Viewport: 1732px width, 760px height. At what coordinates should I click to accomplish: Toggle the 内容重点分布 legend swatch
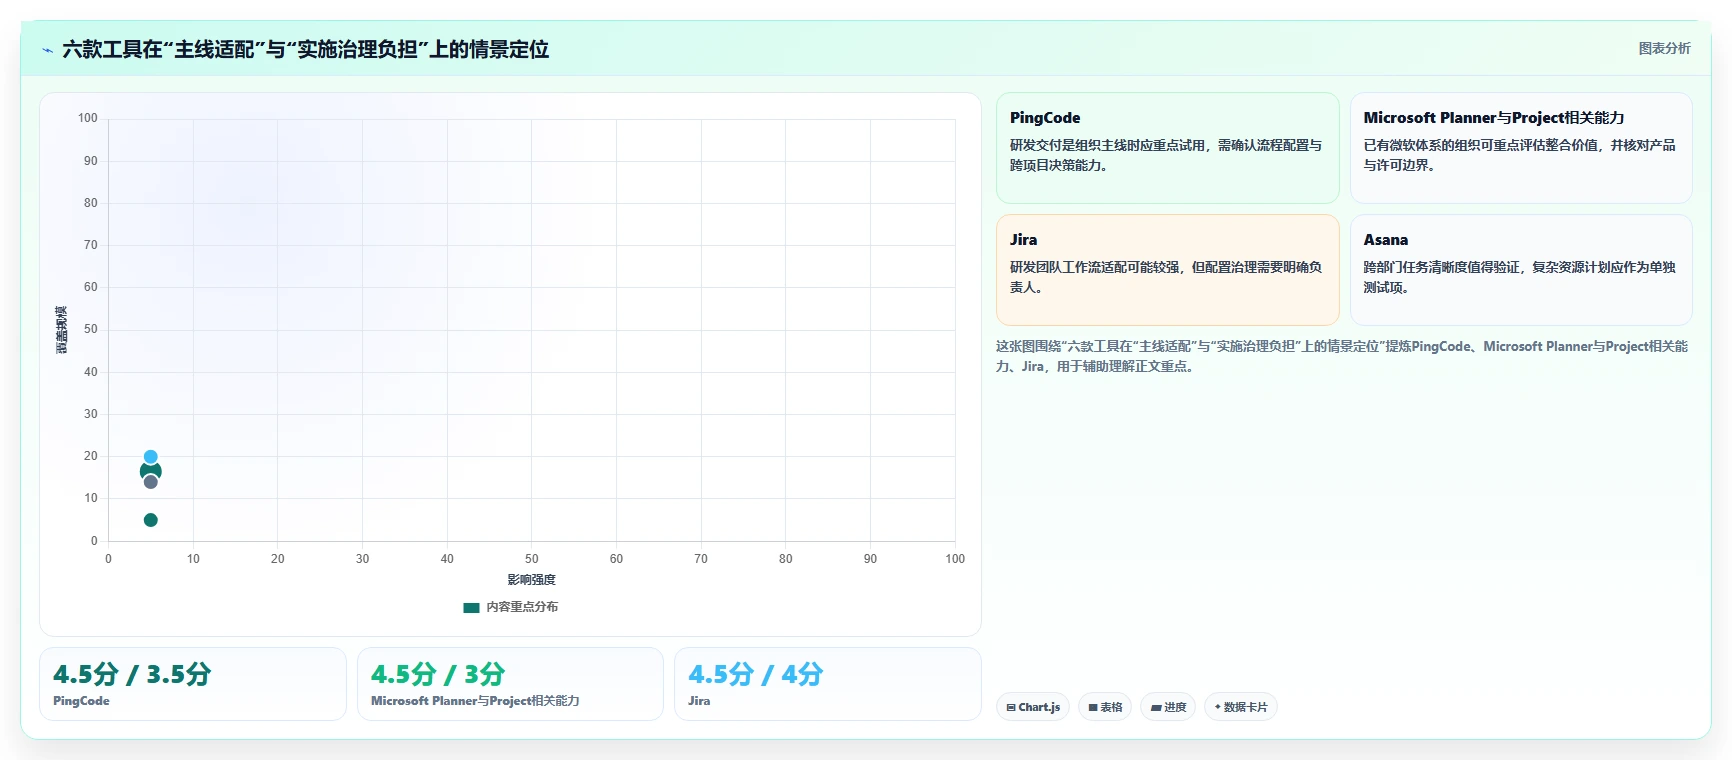[x=471, y=607]
